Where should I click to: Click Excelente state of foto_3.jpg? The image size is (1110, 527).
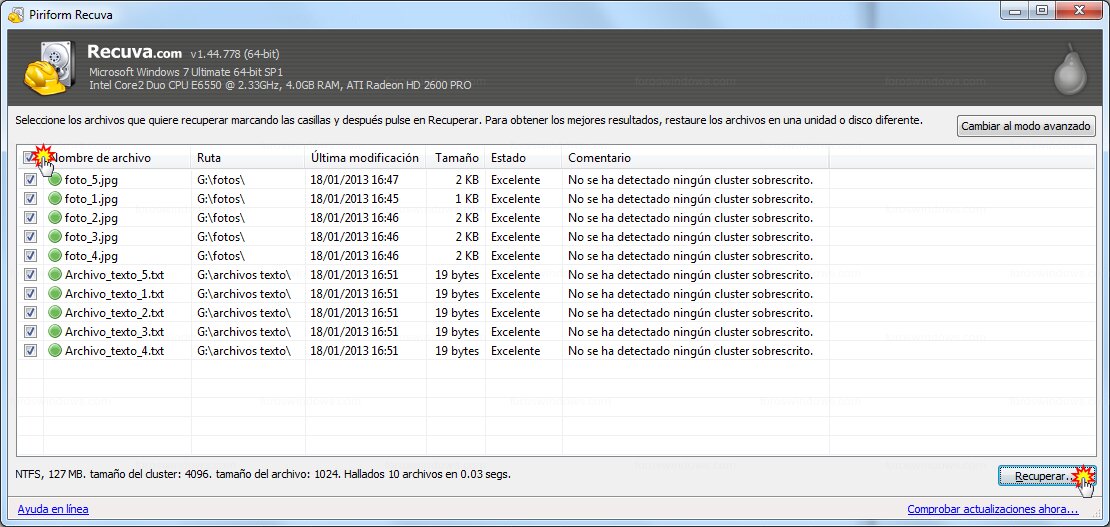tap(515, 237)
